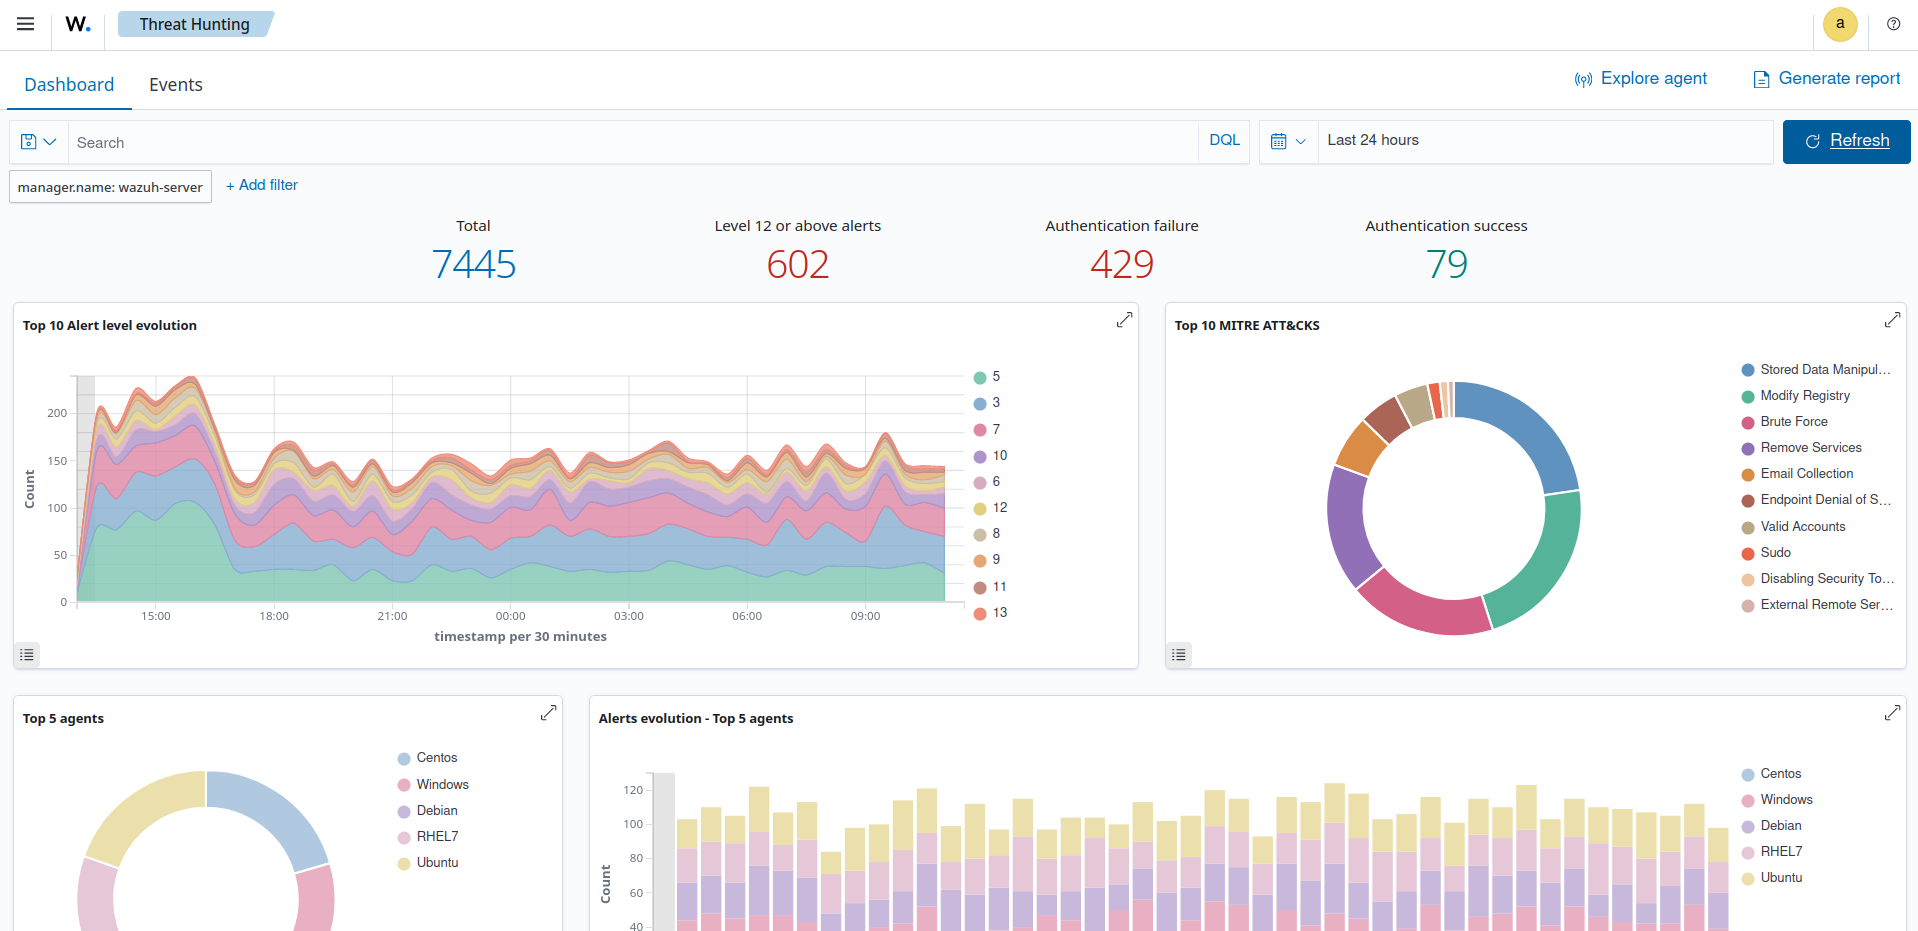Open the saved query dropdown arrow
Viewport: 1918px width, 931px height.
[x=48, y=141]
